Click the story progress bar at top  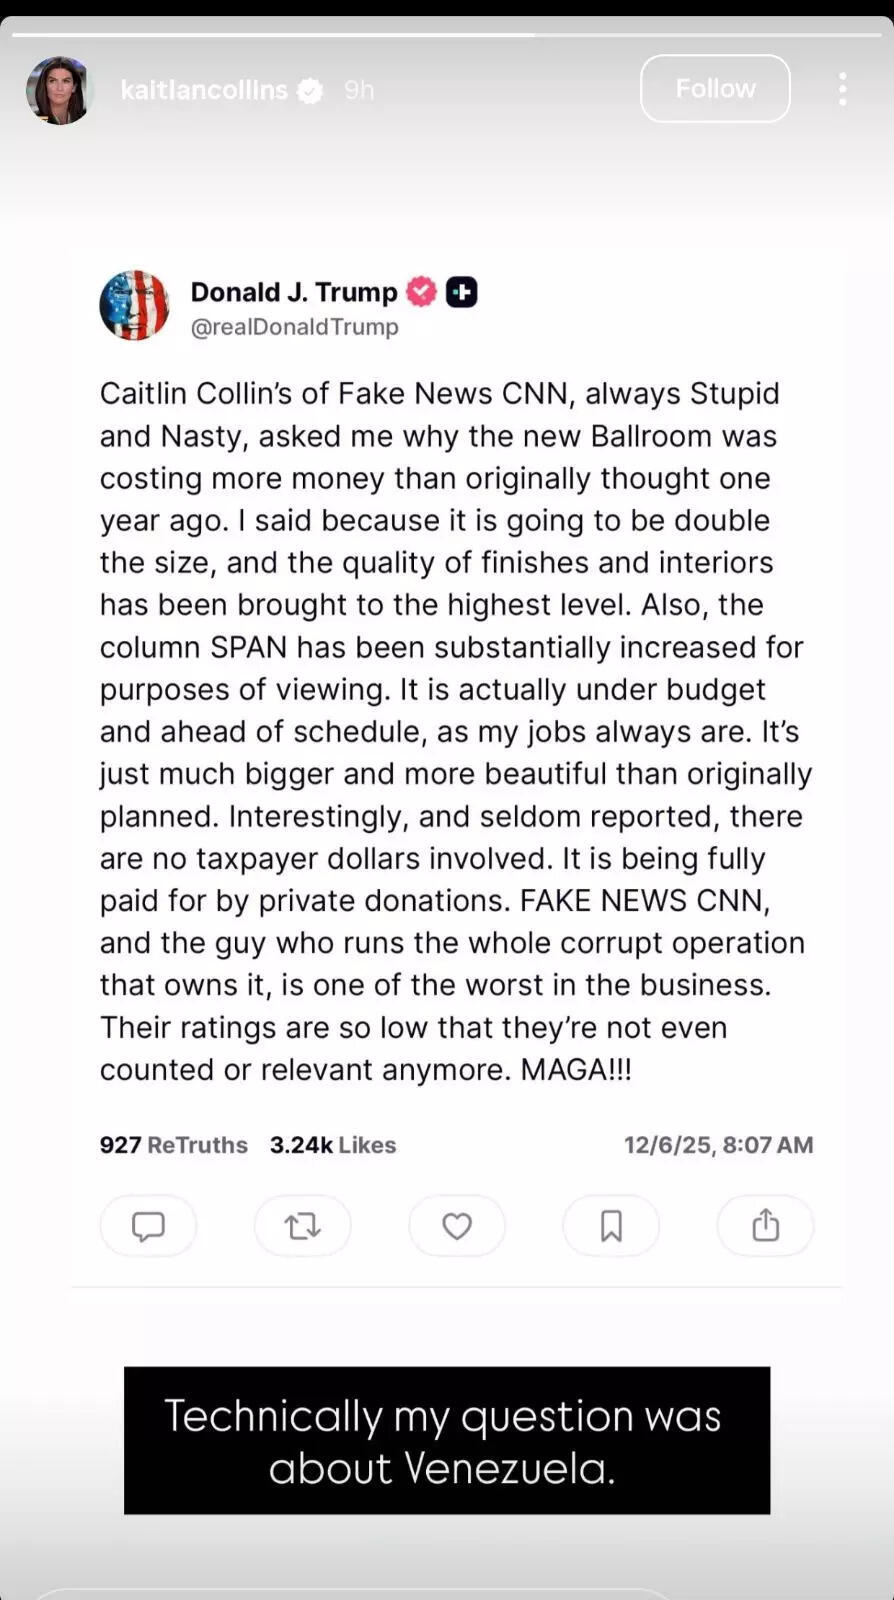coord(447,35)
